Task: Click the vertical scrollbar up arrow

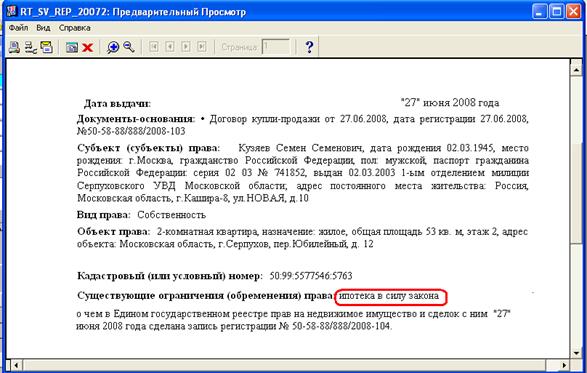Action: pyautogui.click(x=576, y=70)
